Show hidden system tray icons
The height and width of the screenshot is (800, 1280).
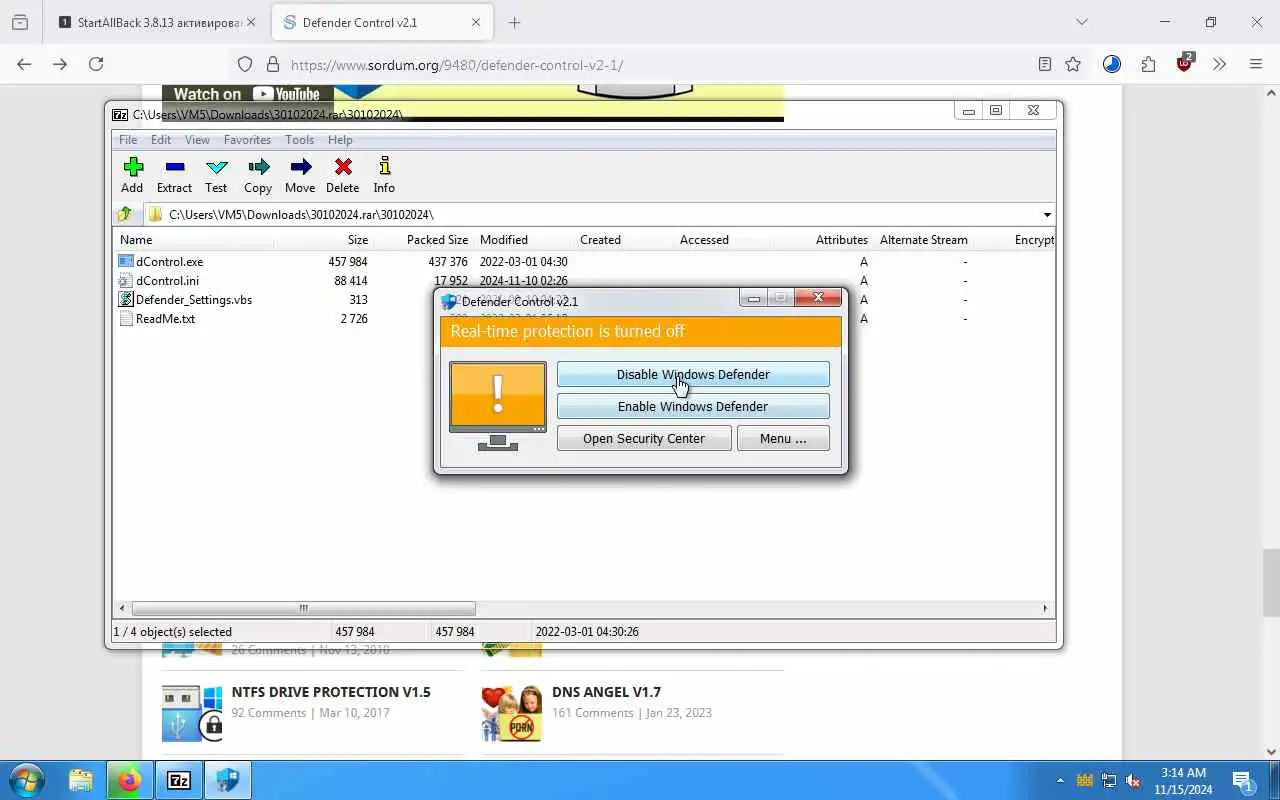coord(1060,780)
